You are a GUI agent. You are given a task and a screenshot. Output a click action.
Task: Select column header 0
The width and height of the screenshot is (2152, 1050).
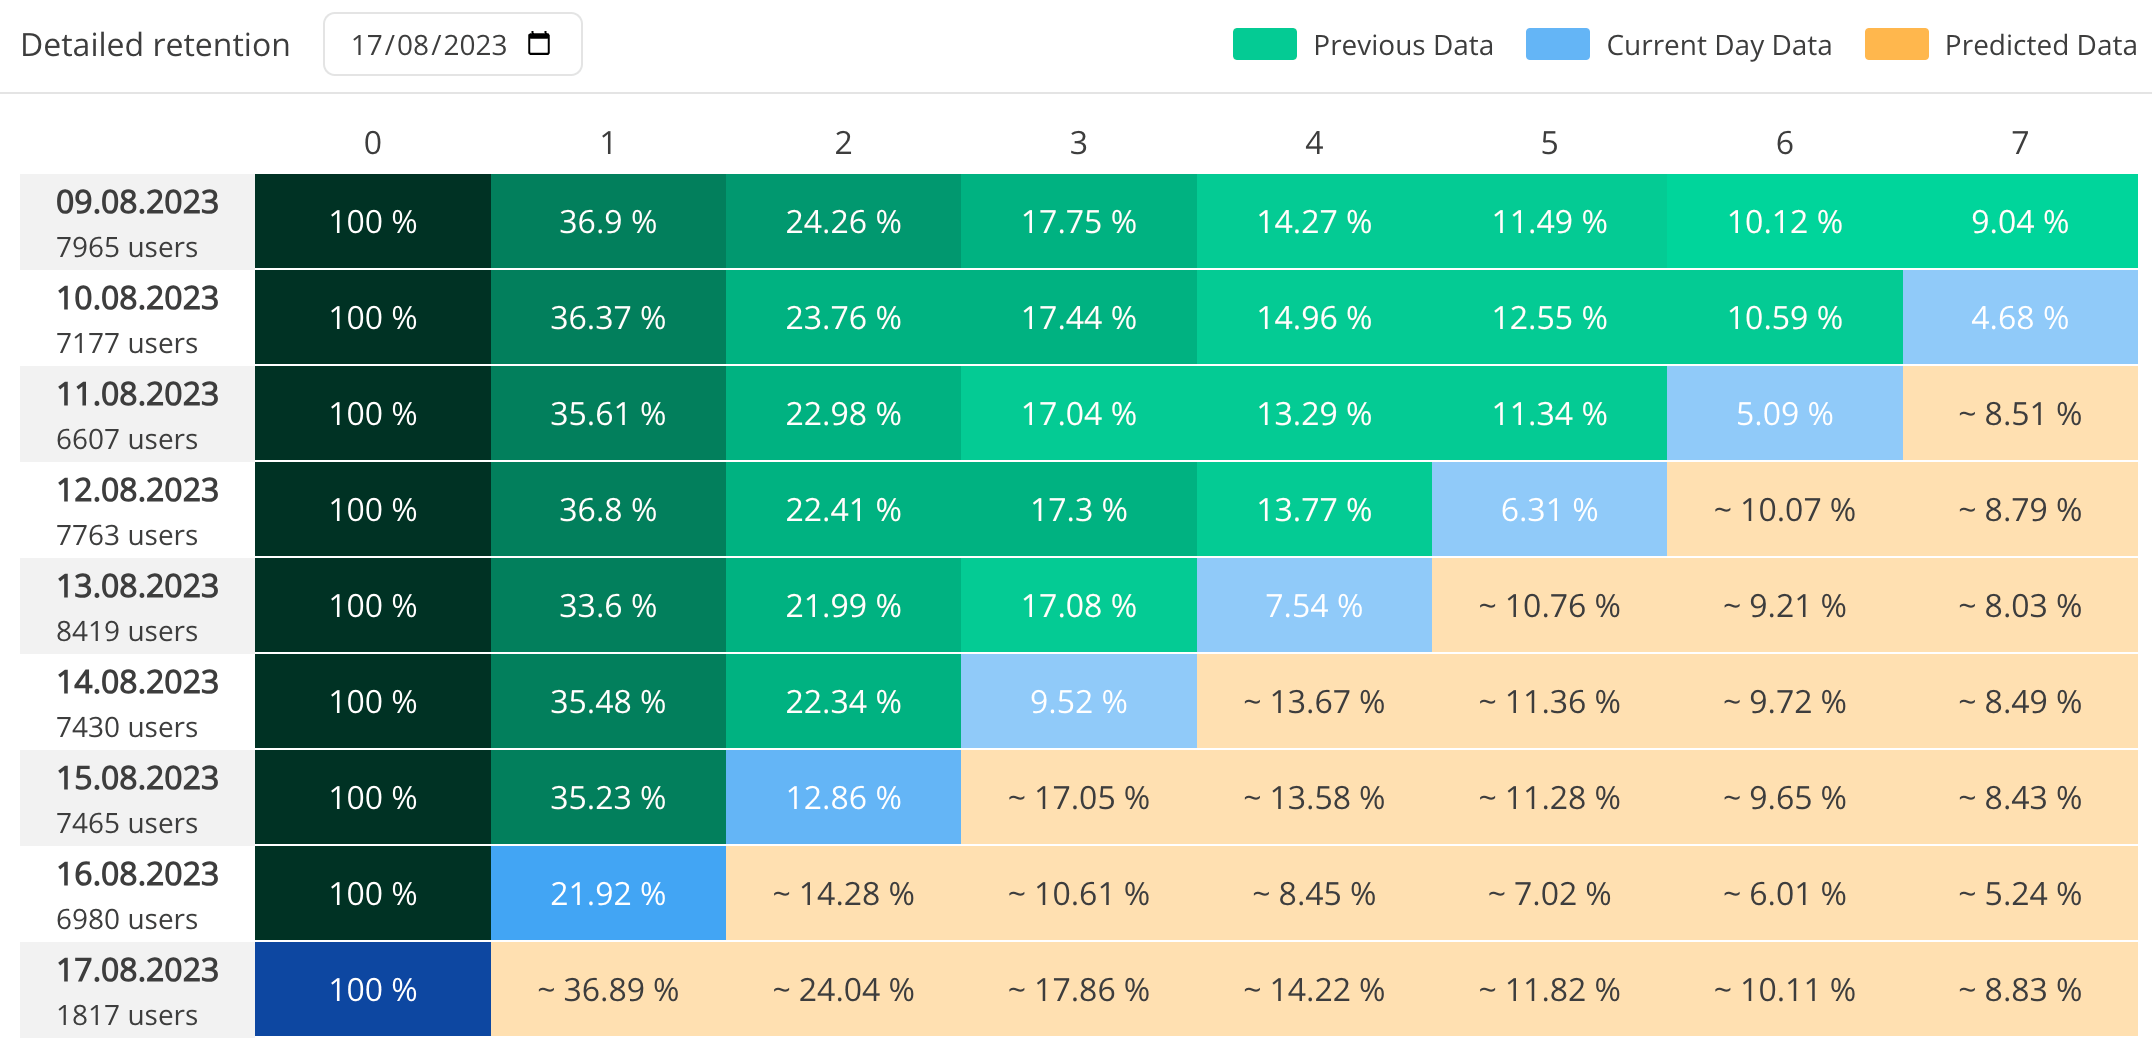point(372,143)
